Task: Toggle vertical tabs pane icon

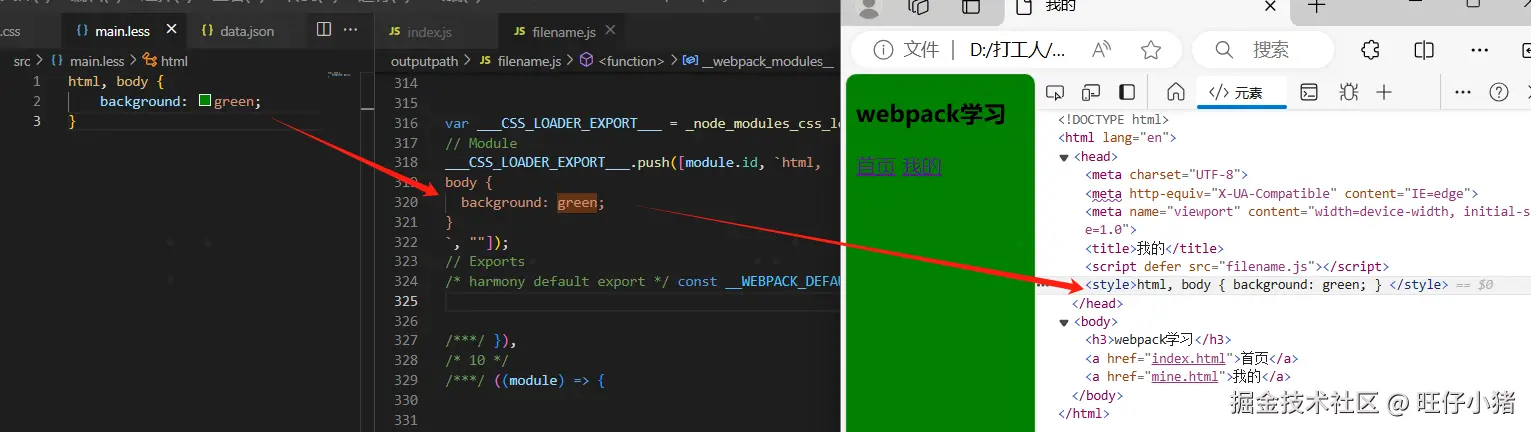Action: coord(971,7)
